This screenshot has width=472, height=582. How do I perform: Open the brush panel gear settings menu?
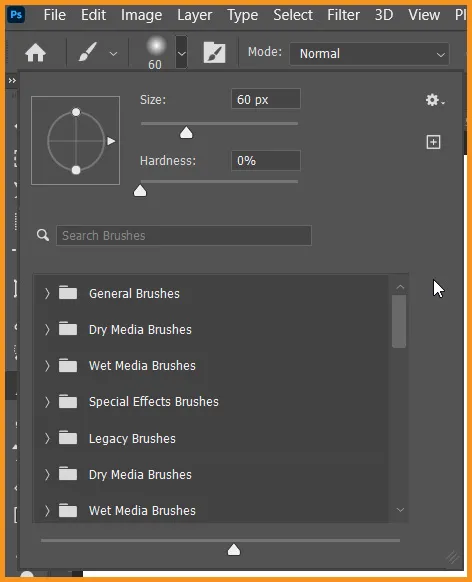click(435, 100)
